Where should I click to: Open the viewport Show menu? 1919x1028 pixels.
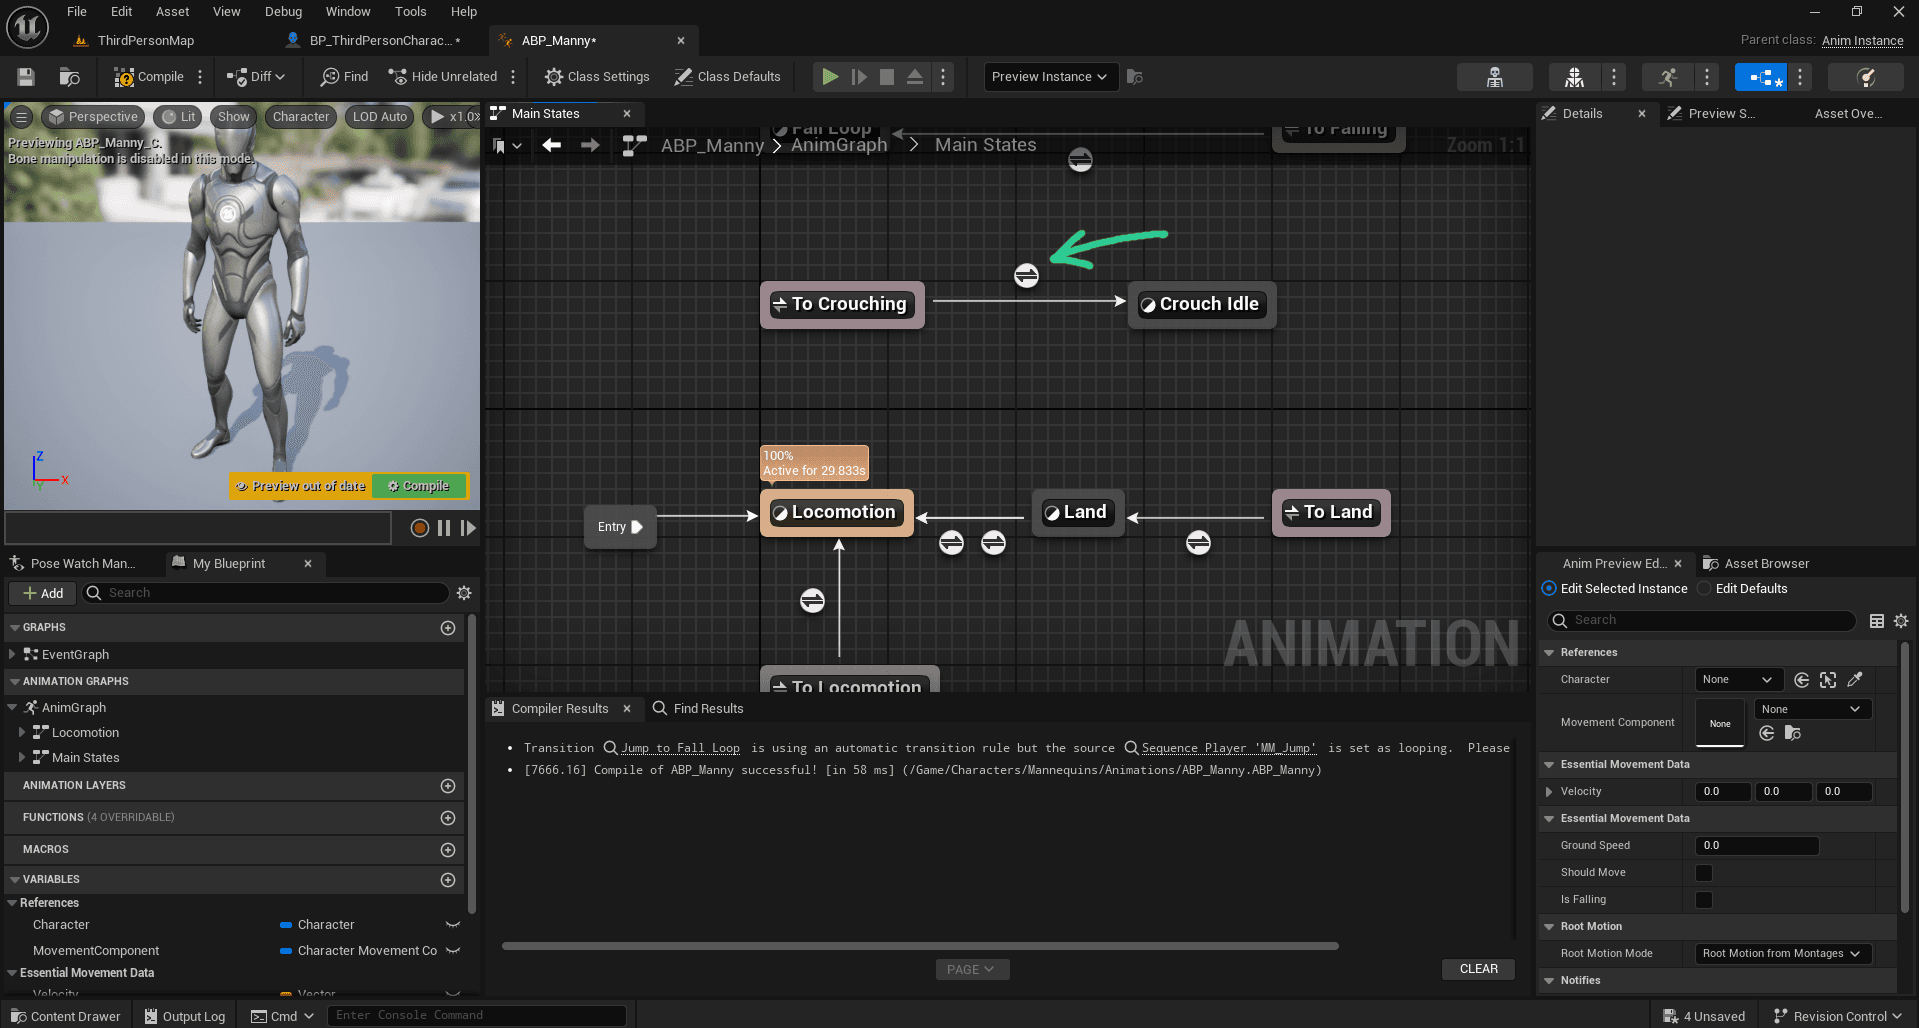pyautogui.click(x=234, y=117)
